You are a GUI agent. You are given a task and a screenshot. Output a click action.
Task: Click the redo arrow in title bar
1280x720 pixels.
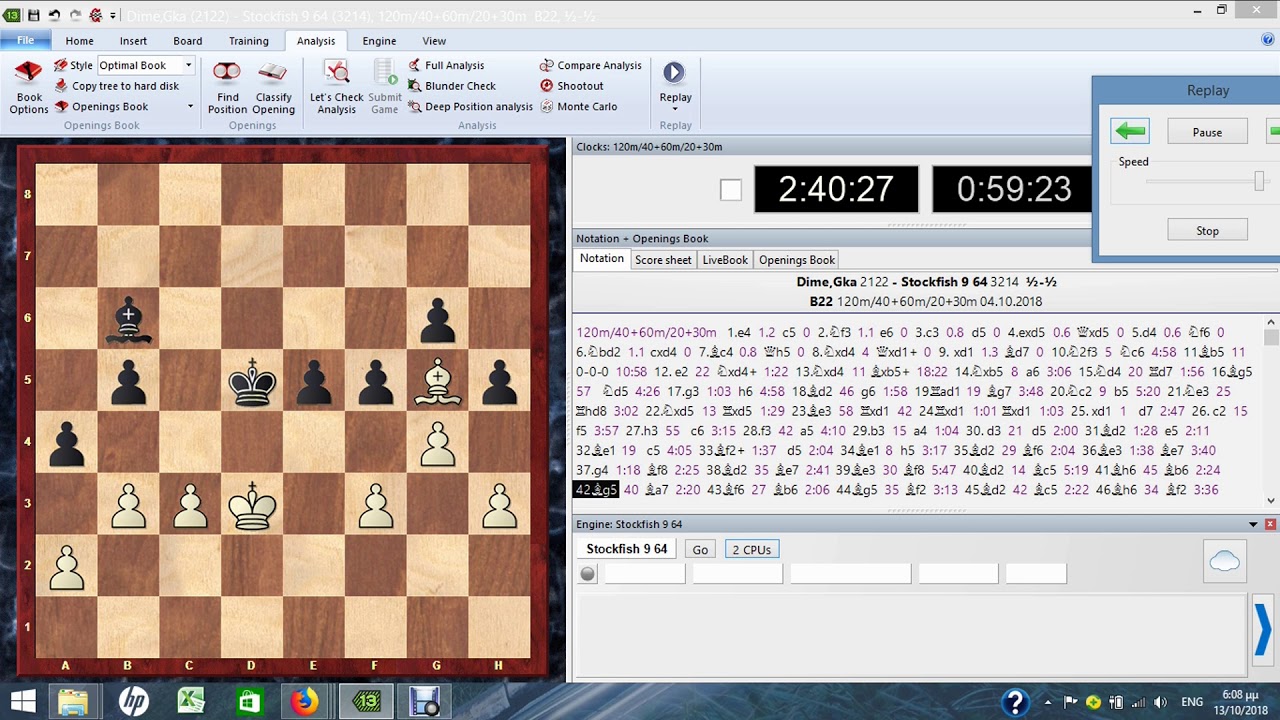pyautogui.click(x=75, y=15)
